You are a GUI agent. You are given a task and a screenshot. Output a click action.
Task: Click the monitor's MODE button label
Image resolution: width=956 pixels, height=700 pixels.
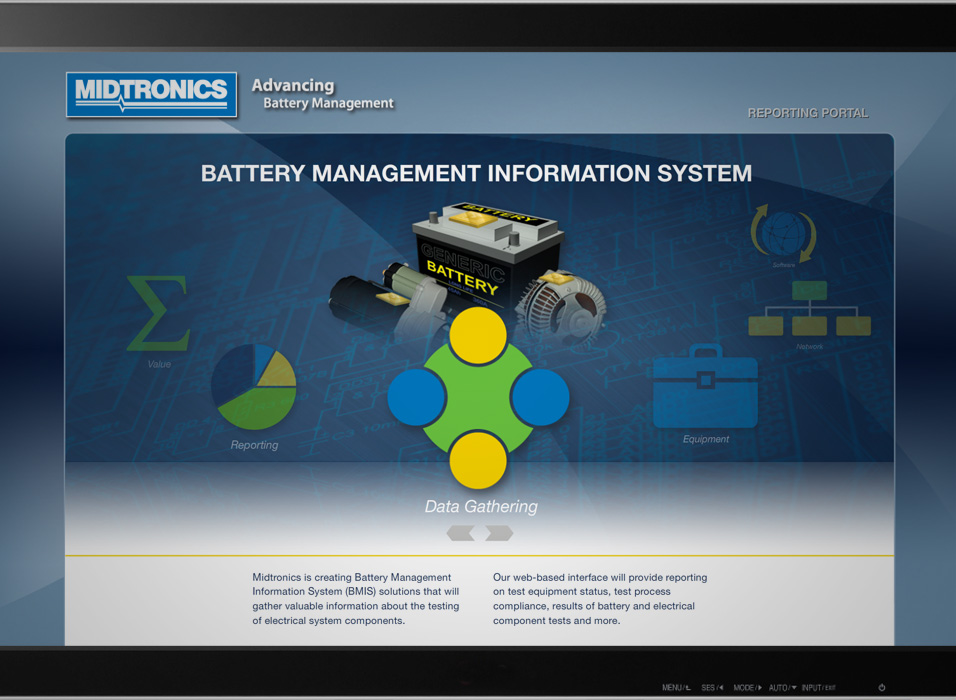coord(747,688)
